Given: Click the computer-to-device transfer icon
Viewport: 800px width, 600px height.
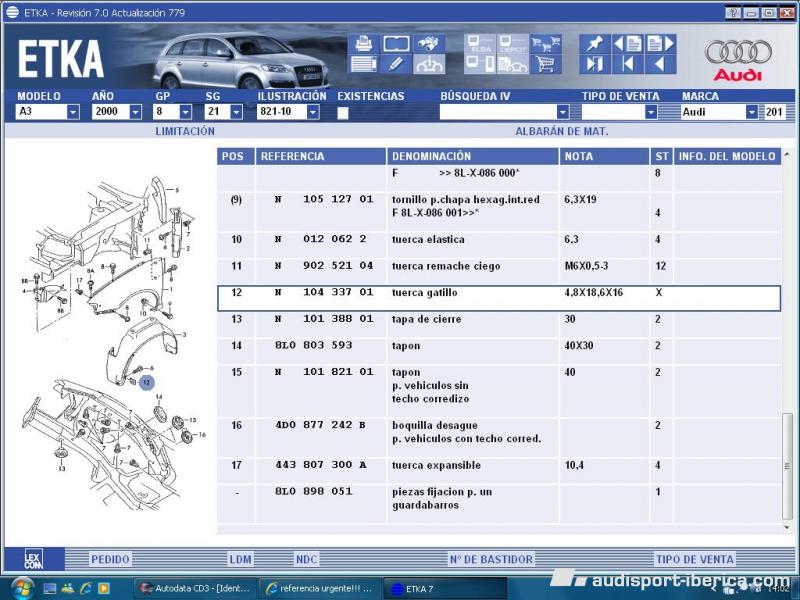Looking at the screenshot, I should (x=480, y=64).
